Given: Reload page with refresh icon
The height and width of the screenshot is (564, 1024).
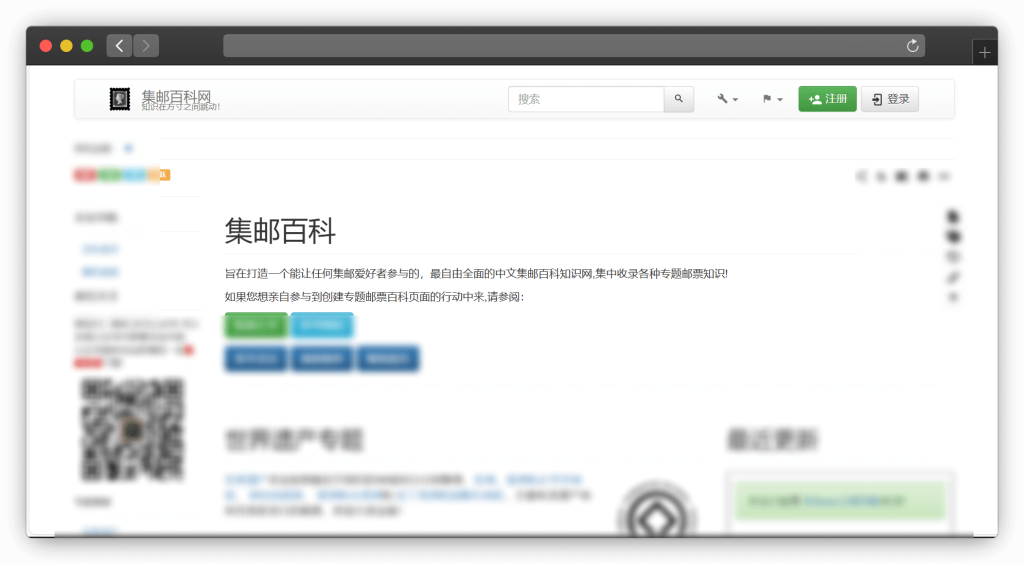Looking at the screenshot, I should [x=912, y=46].
